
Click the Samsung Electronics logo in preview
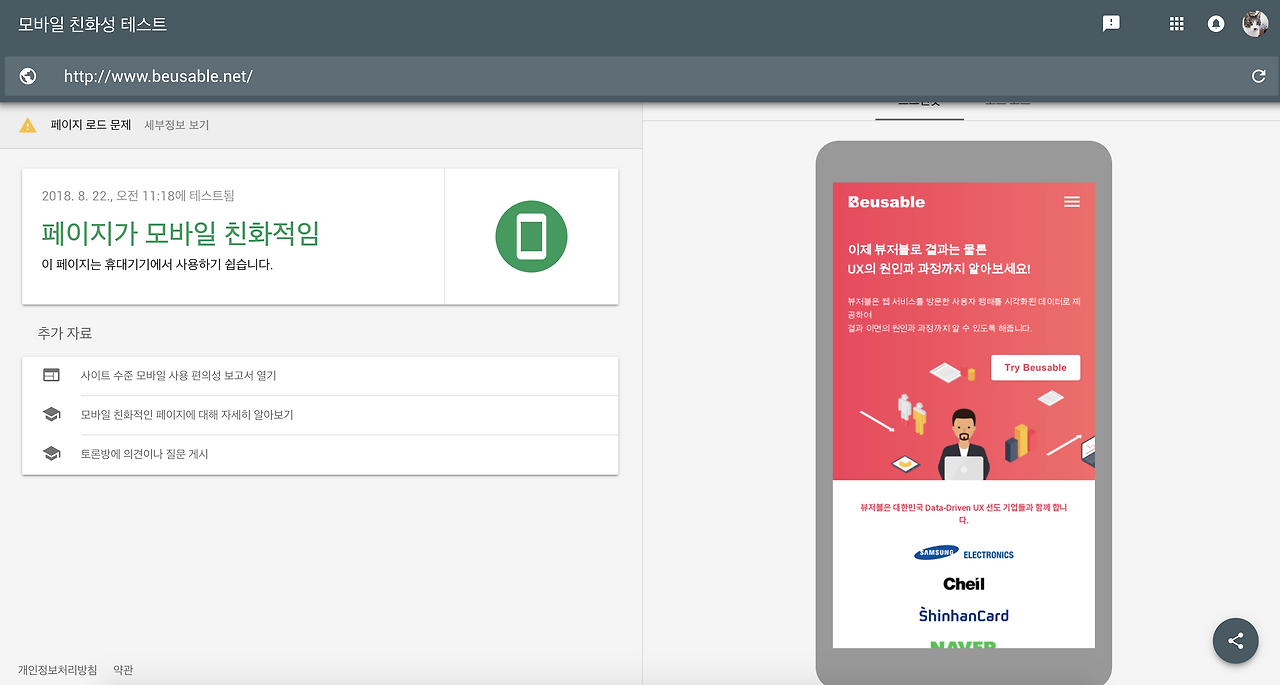pos(963,554)
